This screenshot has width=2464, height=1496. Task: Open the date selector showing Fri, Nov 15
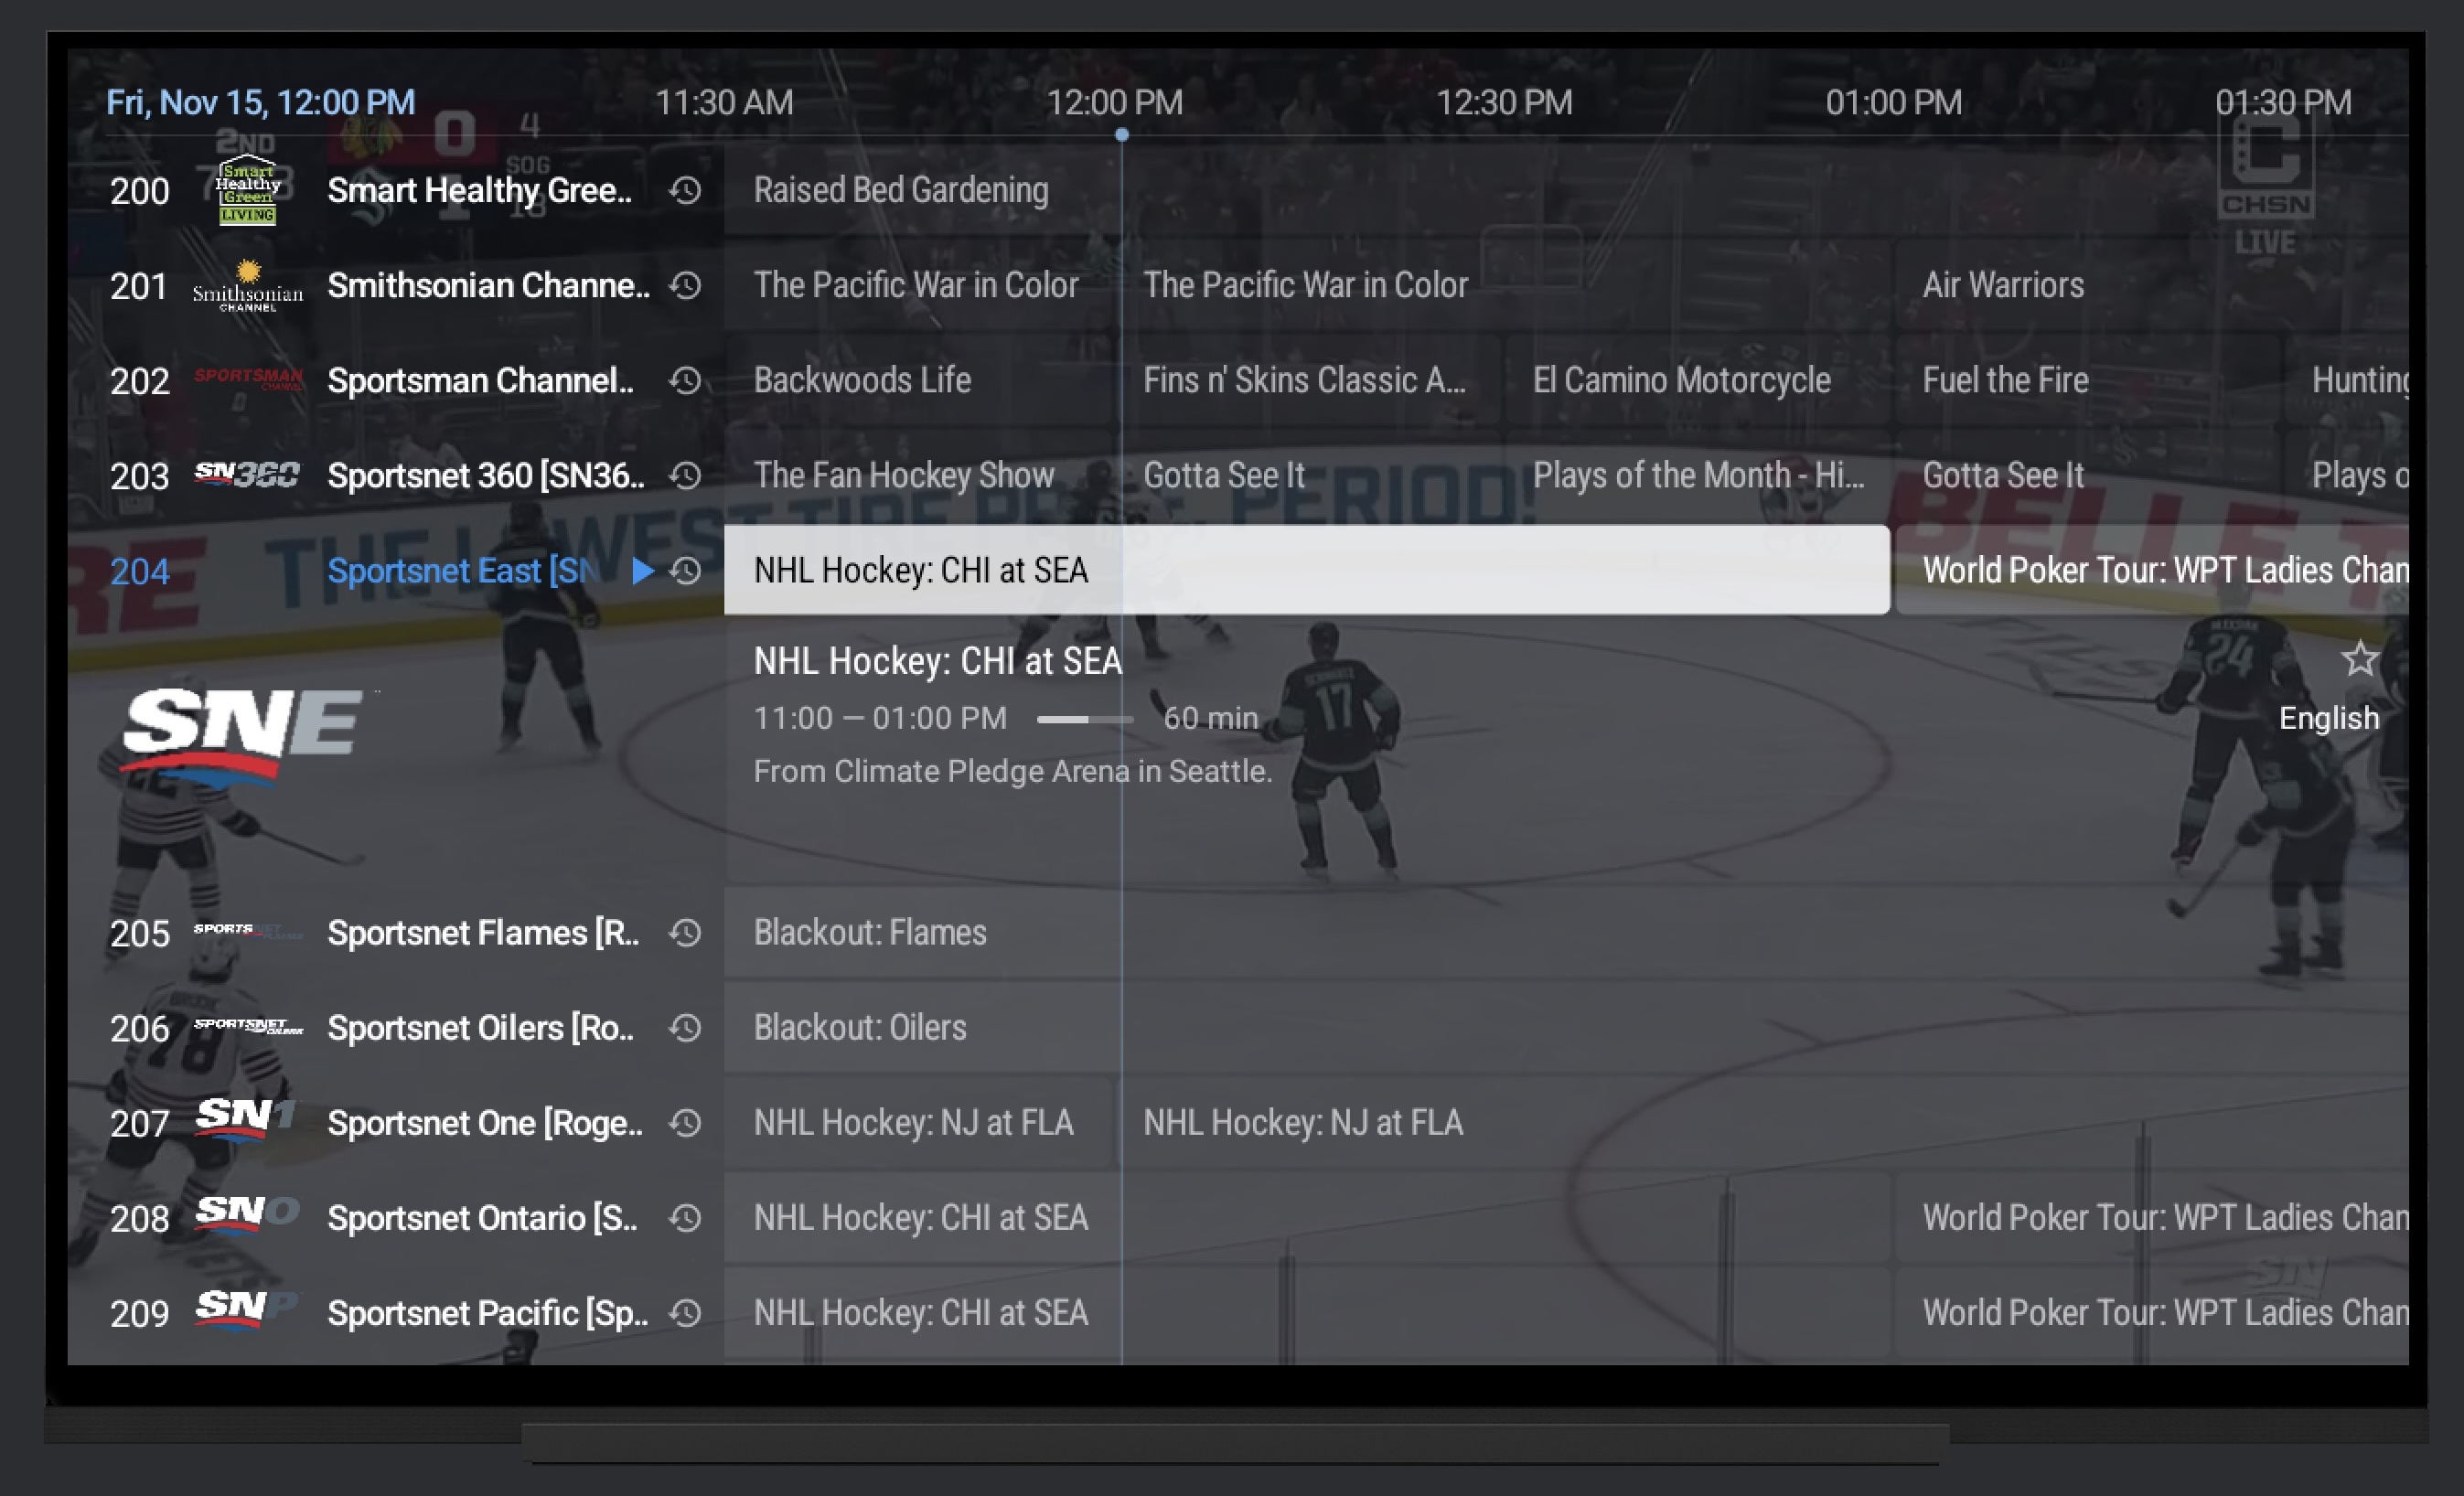[256, 101]
